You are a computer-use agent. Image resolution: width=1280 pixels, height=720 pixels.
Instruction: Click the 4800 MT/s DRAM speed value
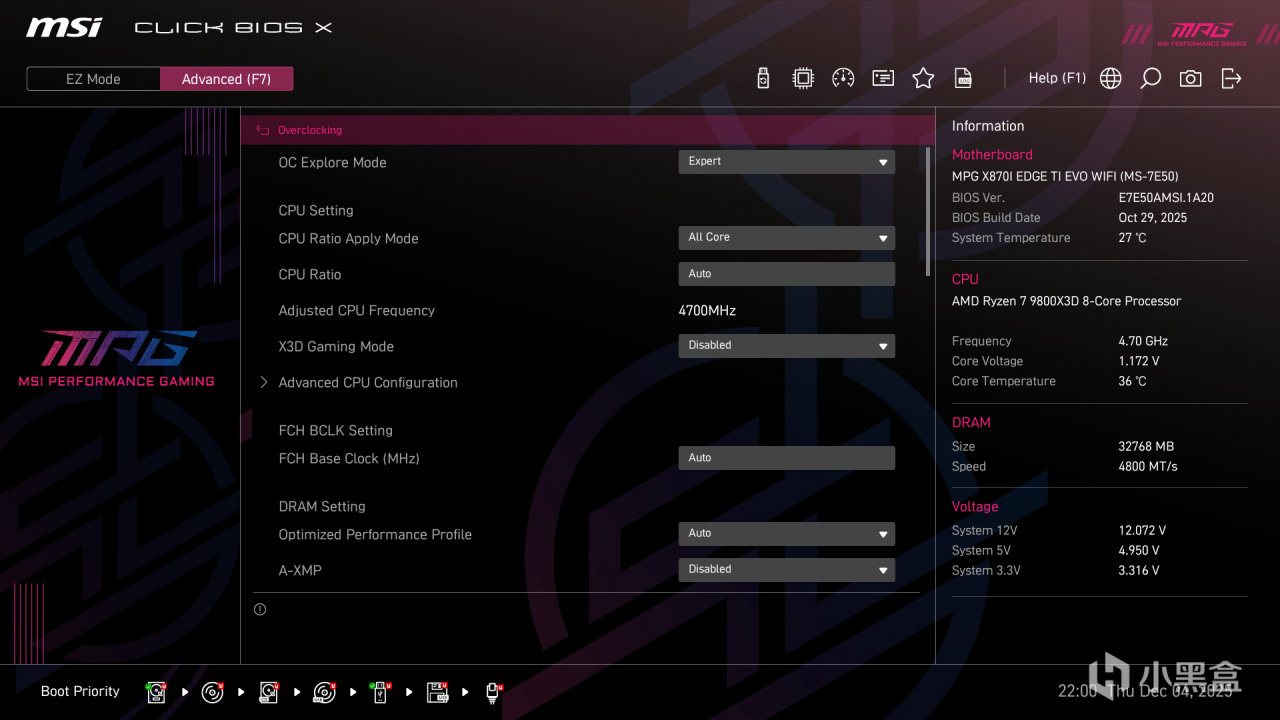click(x=1148, y=466)
